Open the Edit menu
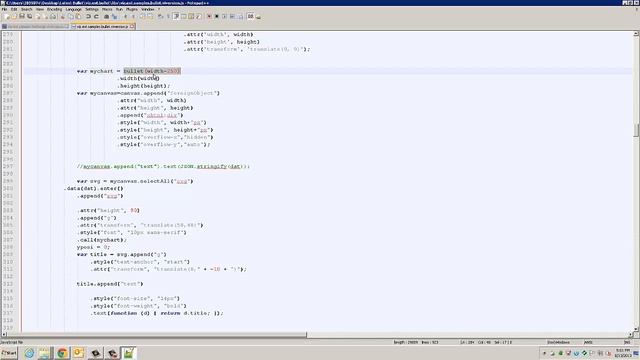 14,9
